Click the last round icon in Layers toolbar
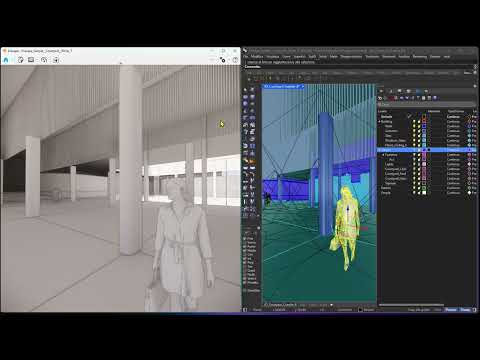Image resolution: width=480 pixels, height=360 pixels. pos(435,98)
